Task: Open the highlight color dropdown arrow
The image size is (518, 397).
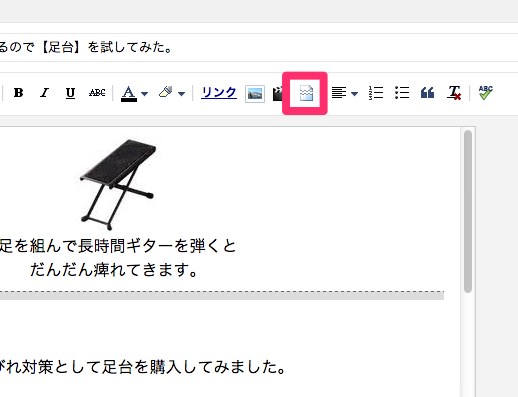Action: point(181,94)
